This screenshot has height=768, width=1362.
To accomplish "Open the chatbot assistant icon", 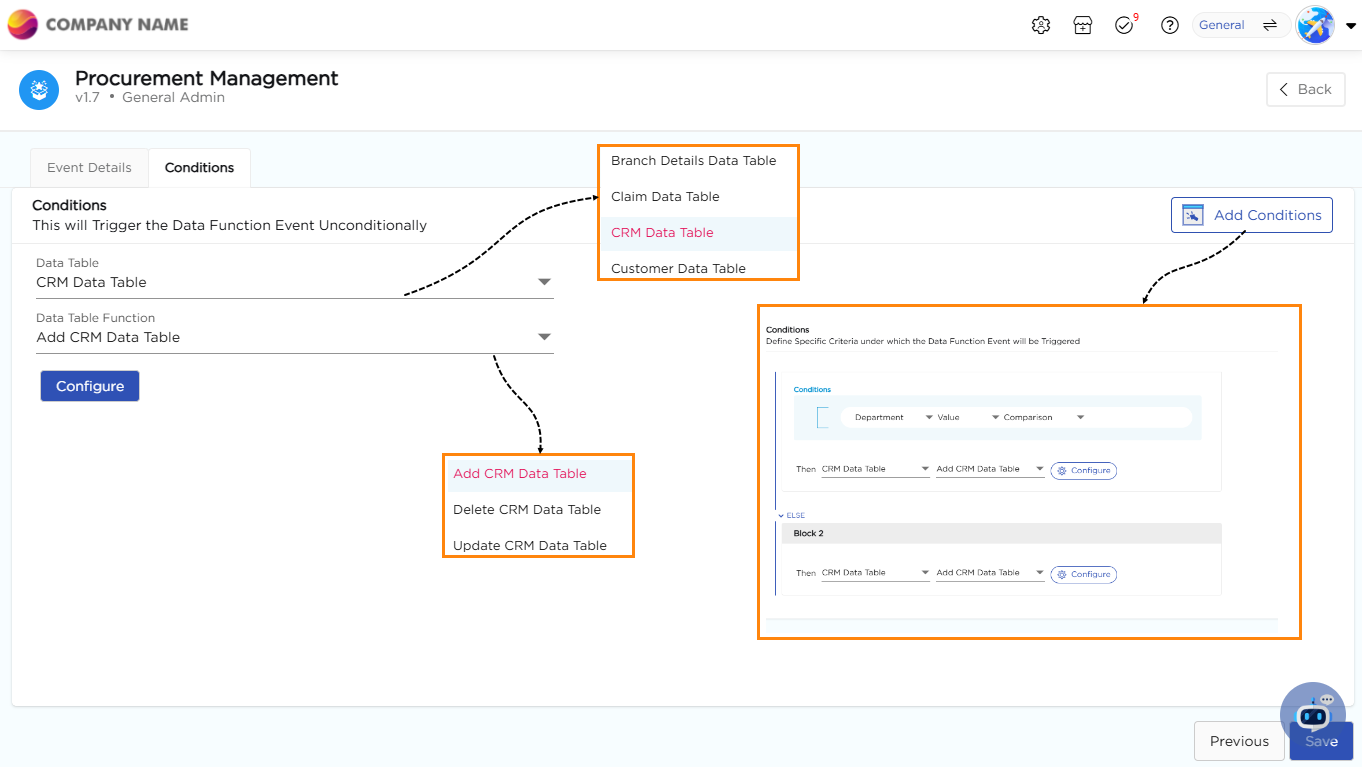I will 1312,712.
